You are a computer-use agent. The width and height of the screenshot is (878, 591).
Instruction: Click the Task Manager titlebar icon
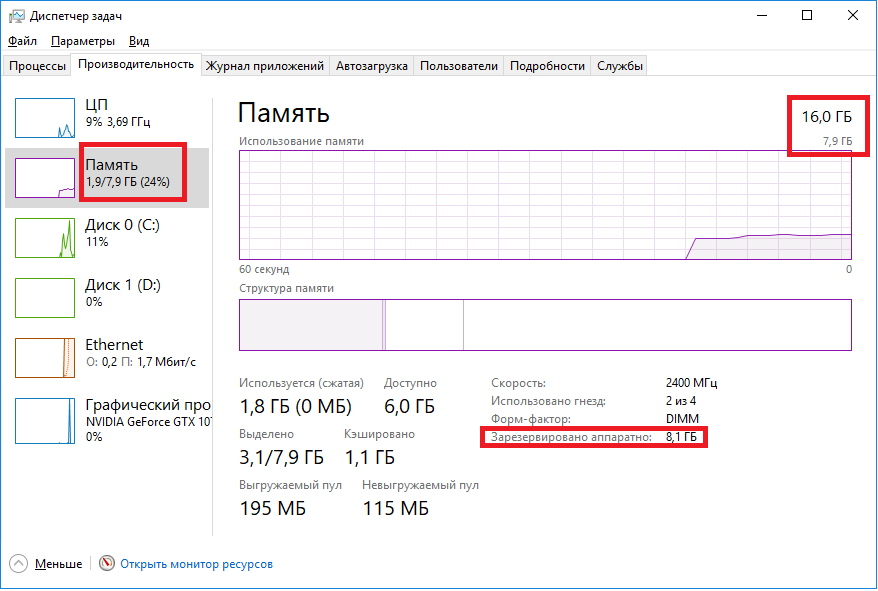coord(13,15)
